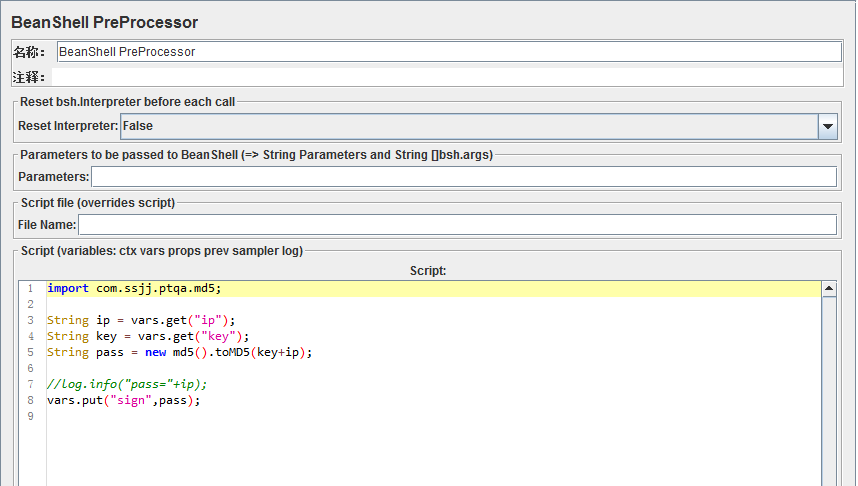The height and width of the screenshot is (486, 858).
Task: Click line number 2 in the gutter
Action: 31,304
